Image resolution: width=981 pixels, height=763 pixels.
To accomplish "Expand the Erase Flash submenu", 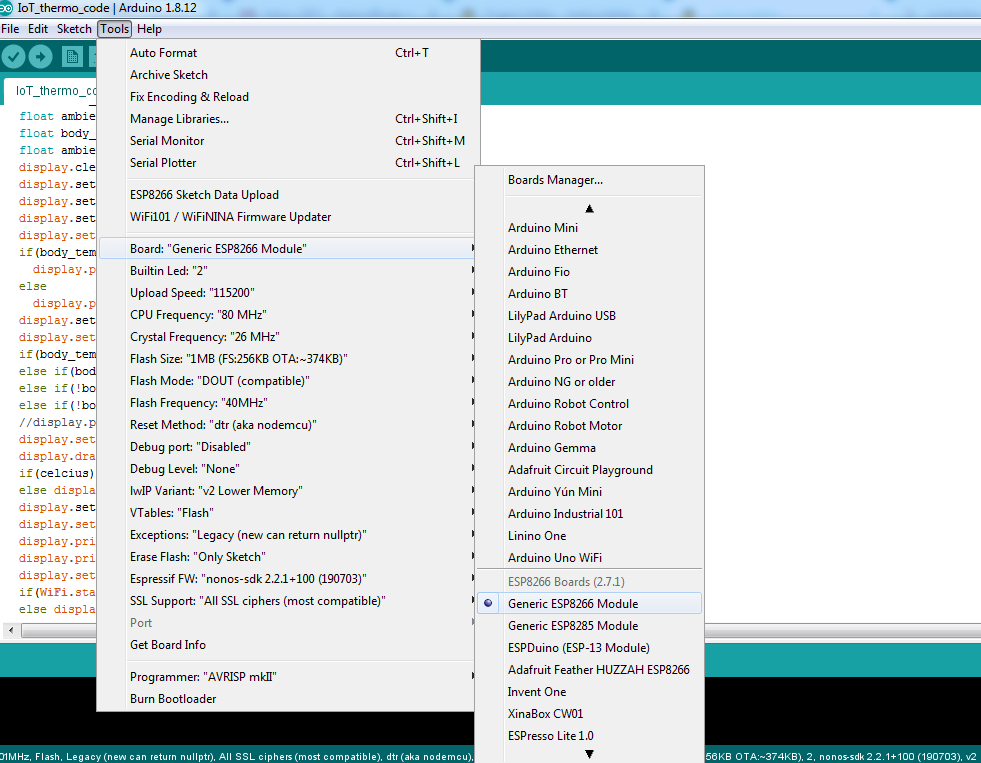I will coord(288,557).
